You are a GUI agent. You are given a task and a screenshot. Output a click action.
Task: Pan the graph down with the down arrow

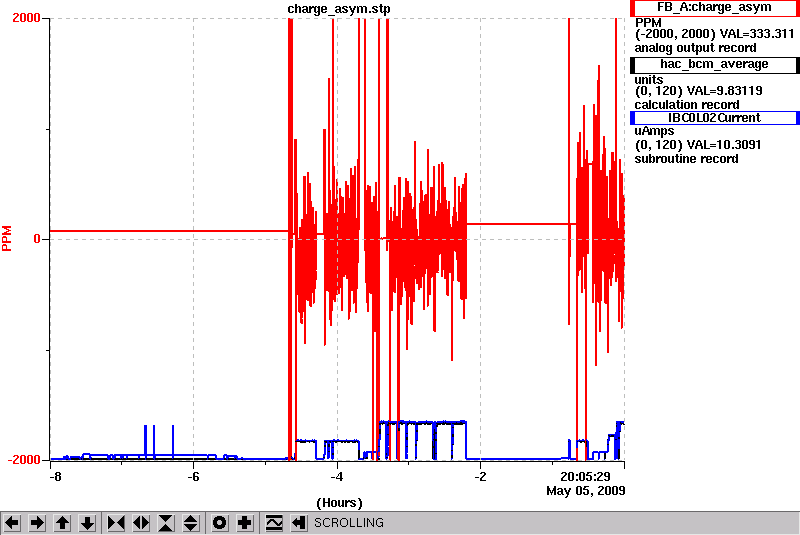[88, 523]
